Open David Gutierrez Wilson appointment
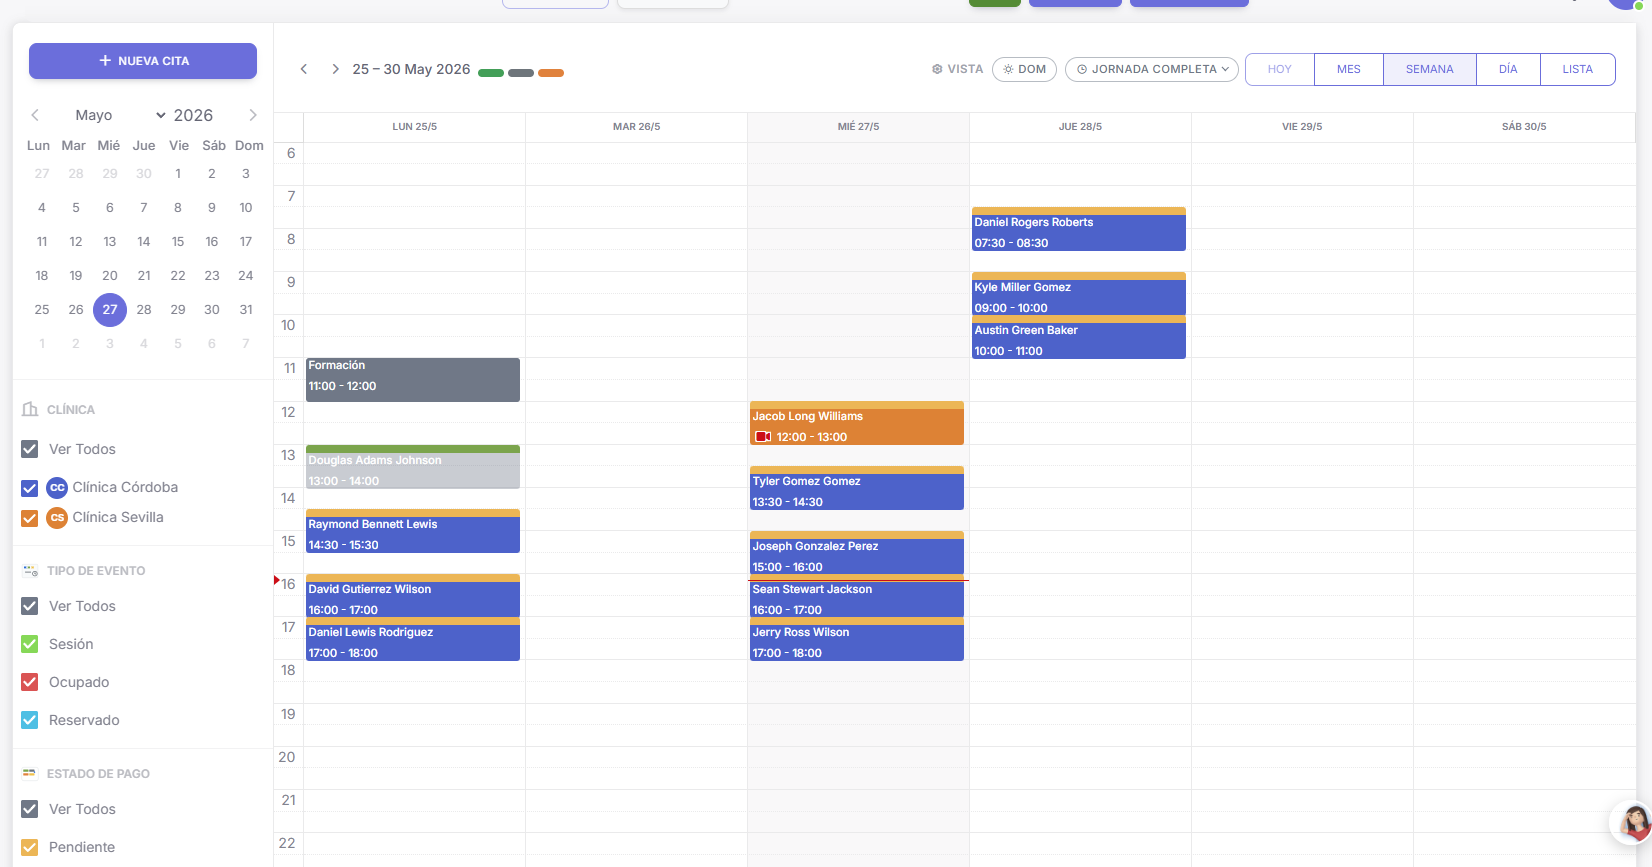The image size is (1652, 867). pyautogui.click(x=413, y=595)
